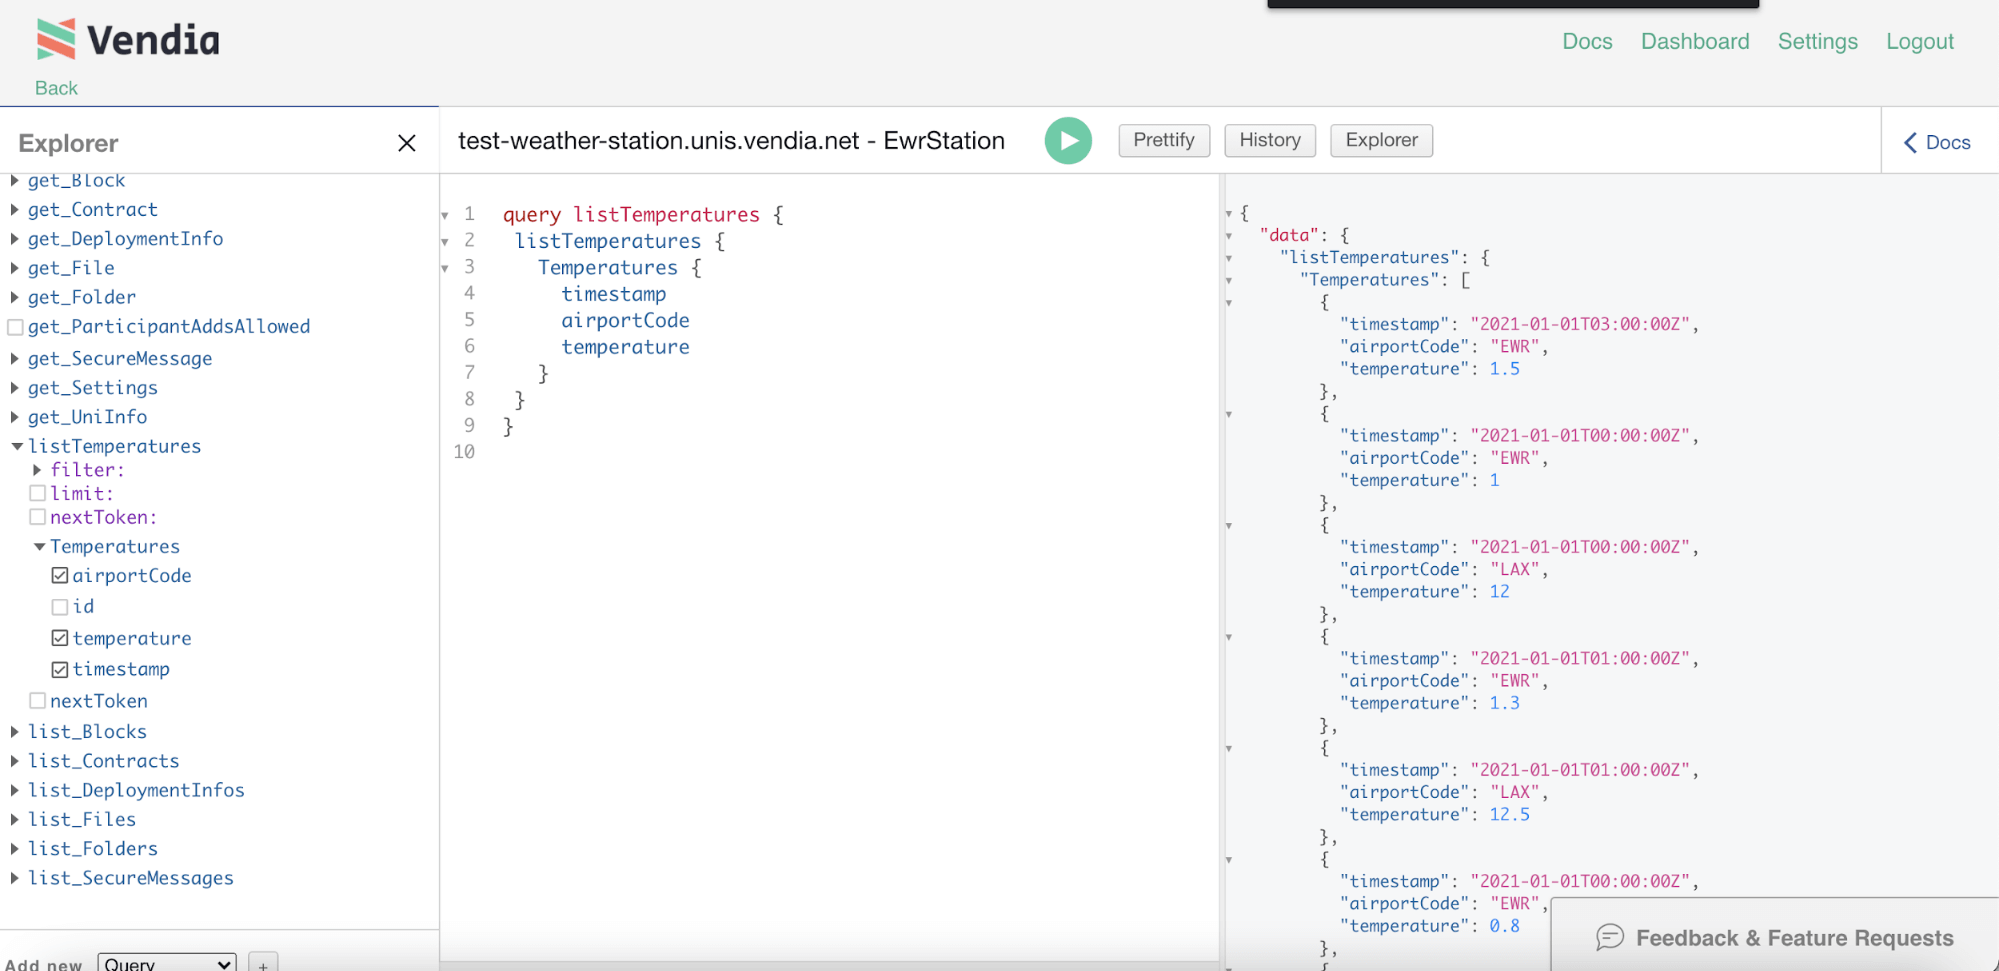Fold the Temperatures block at line 3
Image resolution: width=1999 pixels, height=971 pixels.
pos(445,268)
